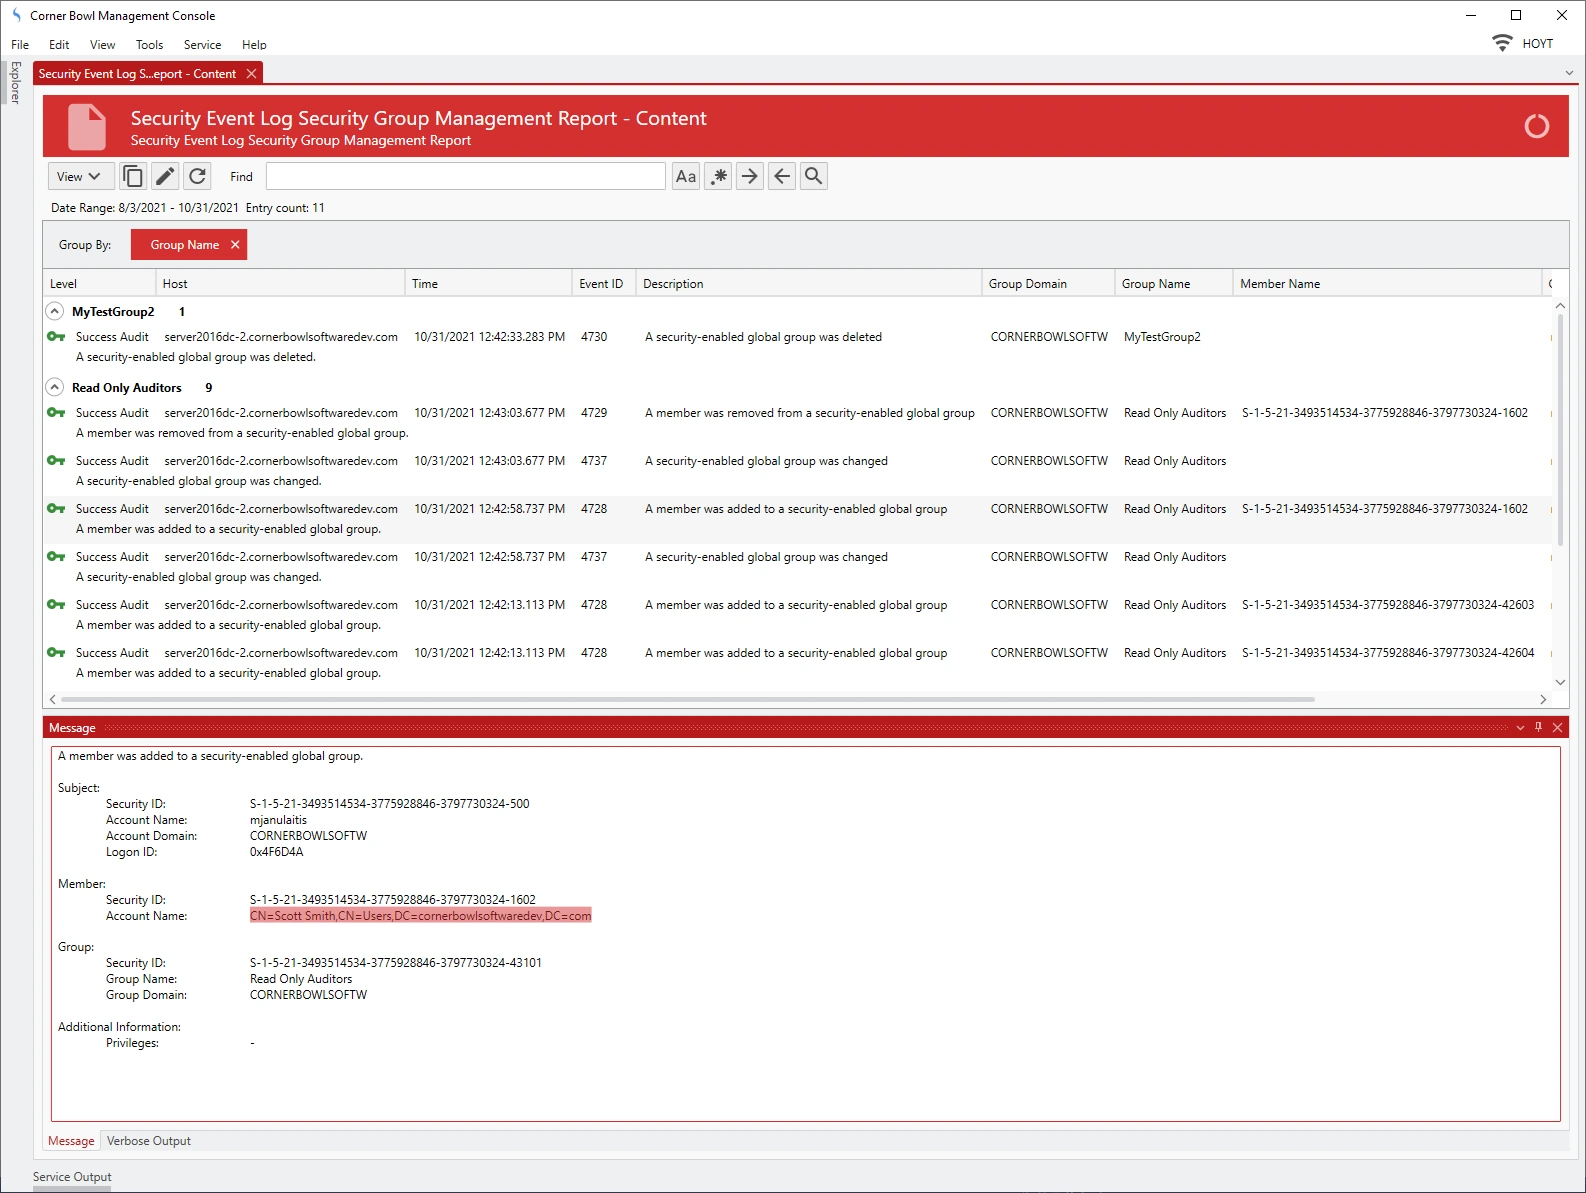
Task: Refresh the report with the reload icon
Action: [x=198, y=177]
